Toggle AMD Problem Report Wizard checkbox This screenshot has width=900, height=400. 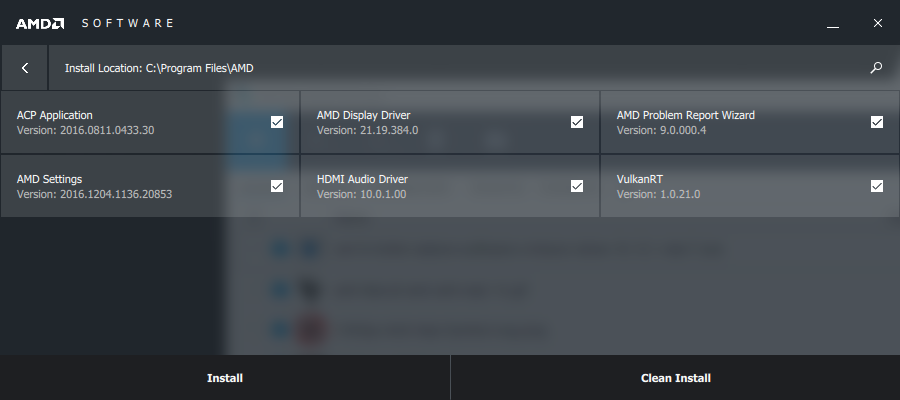[x=877, y=122]
